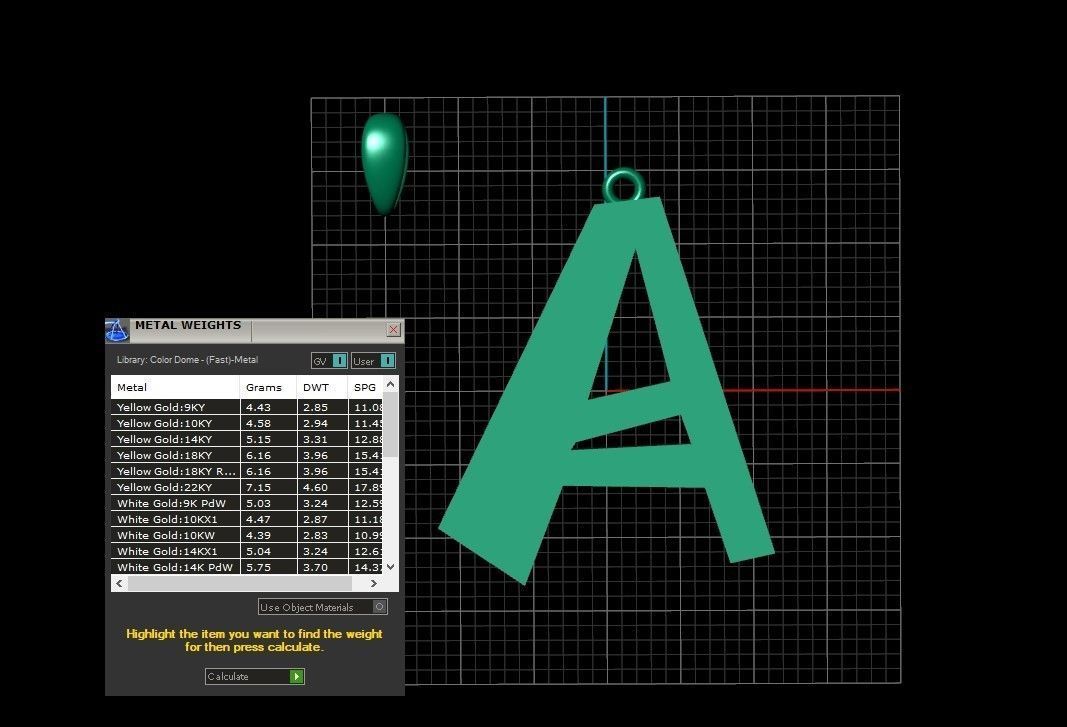Click the Metal Weights panel logo icon
The height and width of the screenshot is (727, 1067).
117,331
